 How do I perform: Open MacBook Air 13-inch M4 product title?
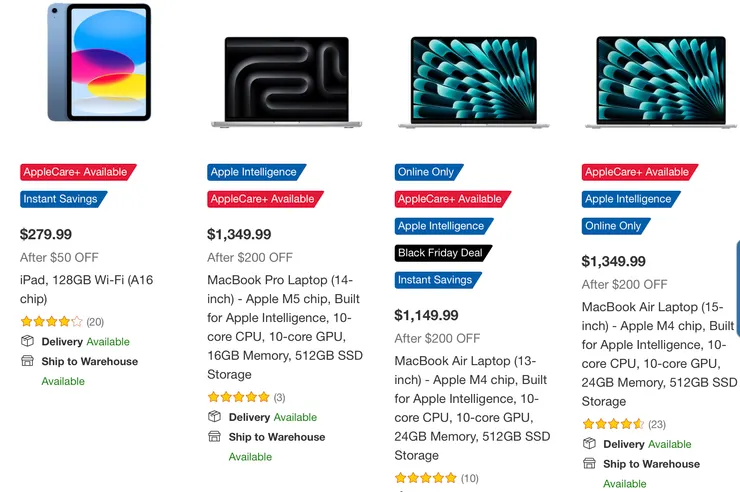(x=472, y=407)
